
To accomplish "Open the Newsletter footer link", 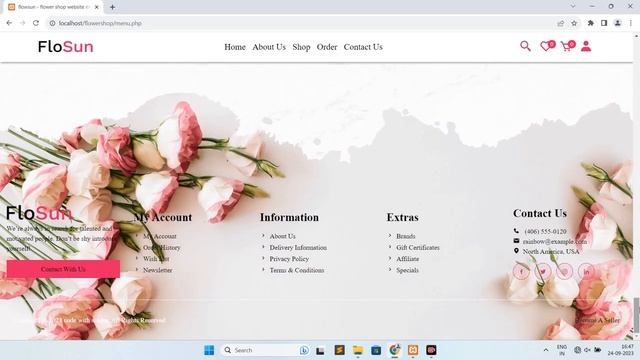I will pos(158,270).
